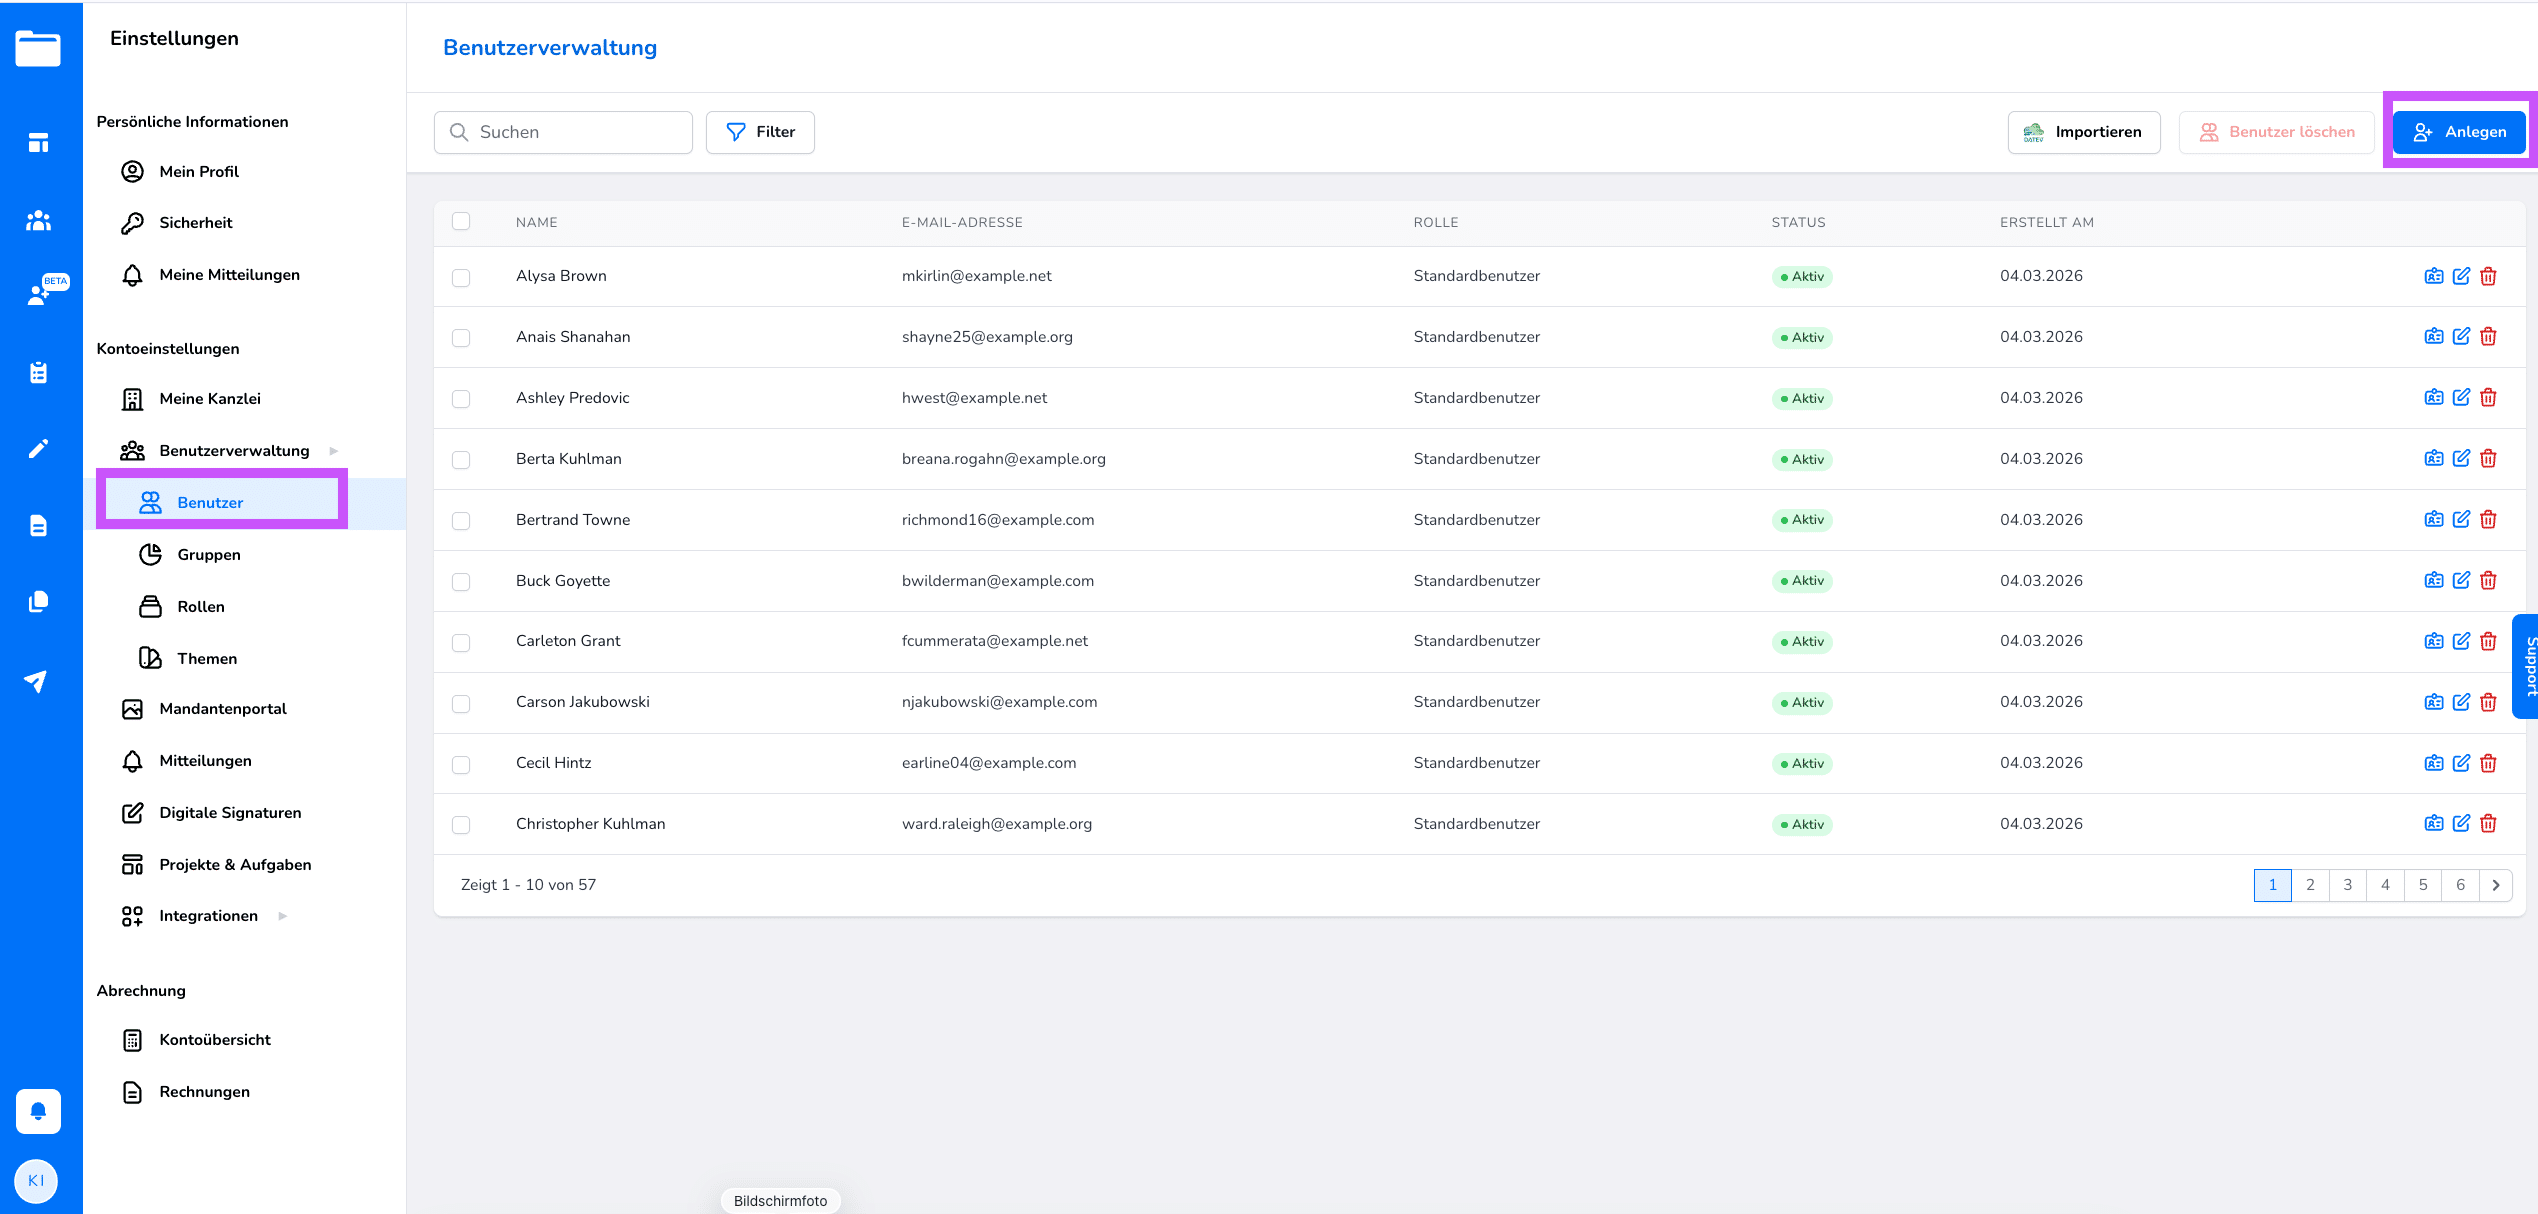The width and height of the screenshot is (2538, 1214).
Task: Select Buck Goyette's row checkbox
Action: pyautogui.click(x=461, y=582)
